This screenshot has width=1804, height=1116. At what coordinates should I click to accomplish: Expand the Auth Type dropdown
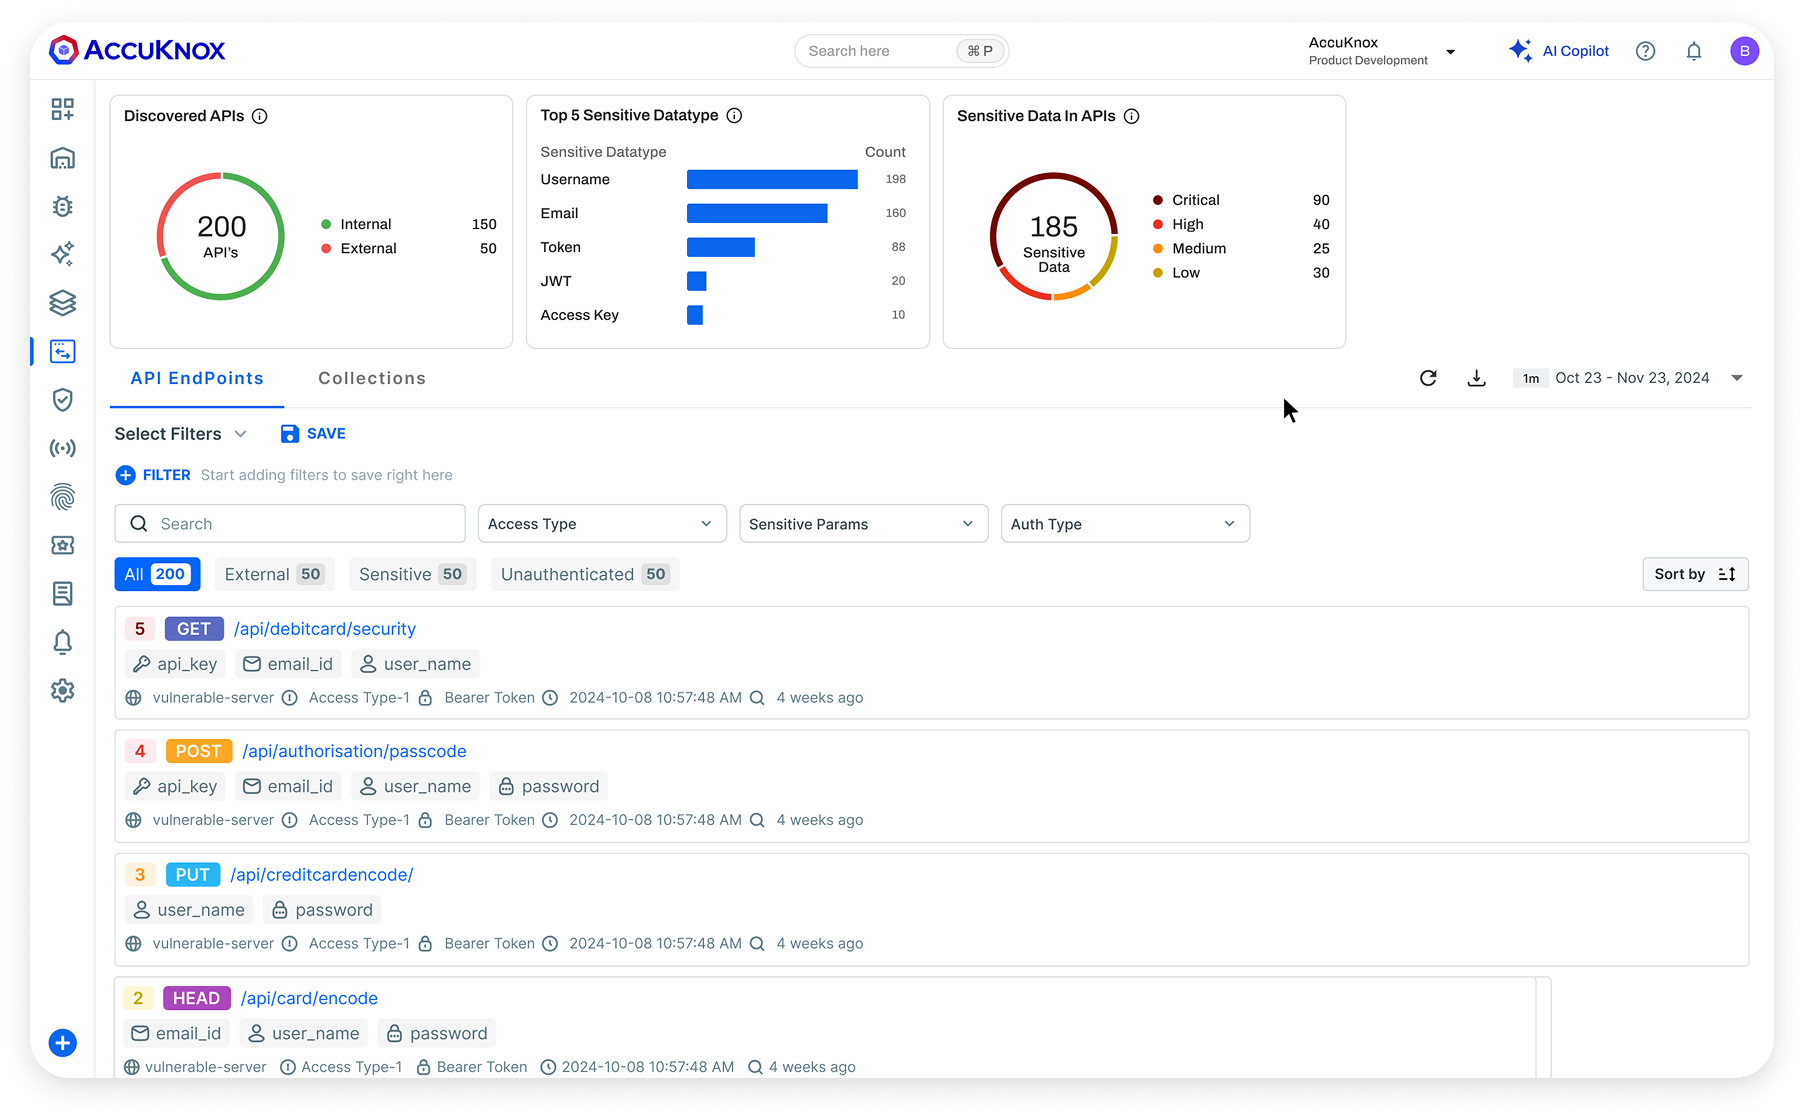coord(1124,524)
